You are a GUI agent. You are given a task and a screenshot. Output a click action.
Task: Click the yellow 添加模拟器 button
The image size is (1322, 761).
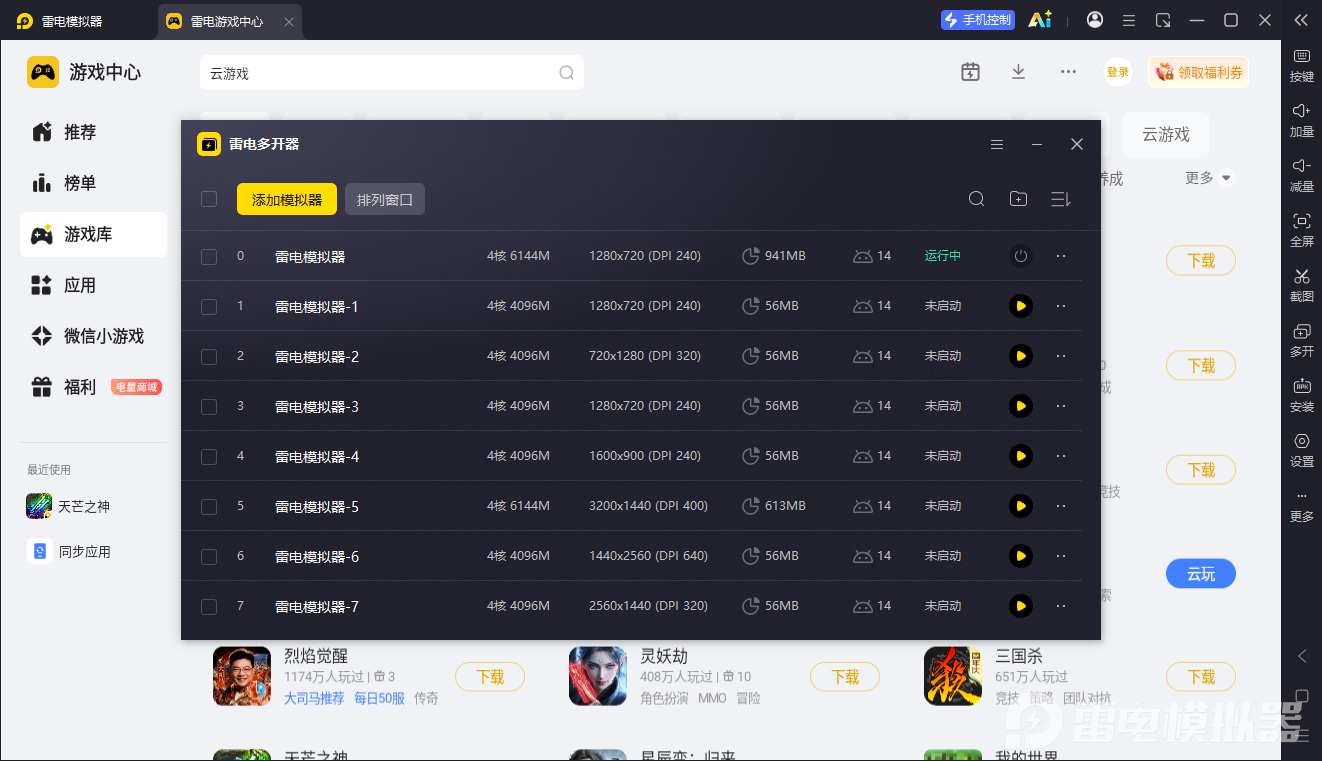click(x=287, y=199)
